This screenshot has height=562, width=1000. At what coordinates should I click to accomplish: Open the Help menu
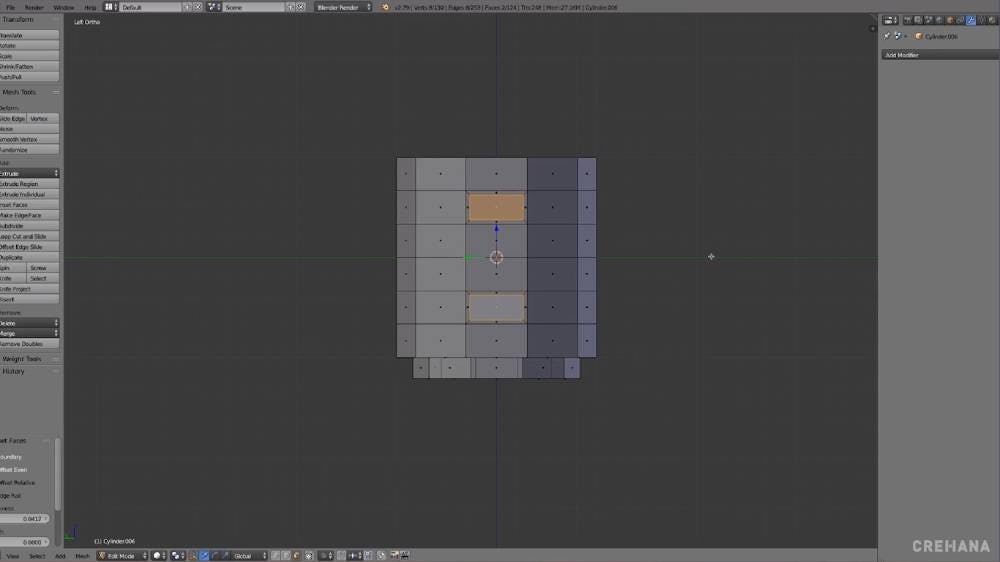pyautogui.click(x=90, y=7)
